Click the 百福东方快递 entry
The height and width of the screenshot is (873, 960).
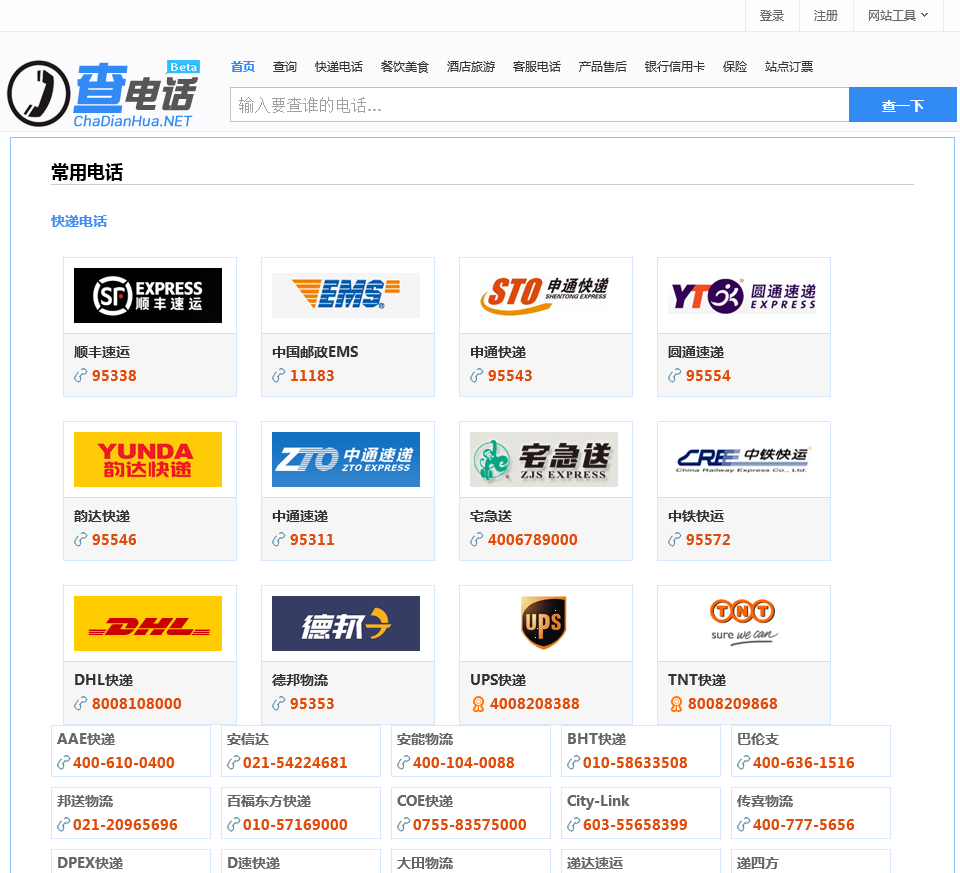(269, 801)
